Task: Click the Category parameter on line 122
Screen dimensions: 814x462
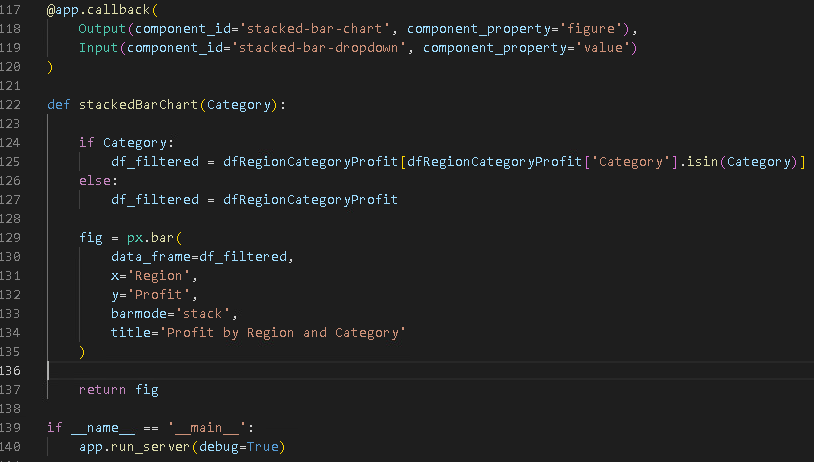Action: [239, 105]
